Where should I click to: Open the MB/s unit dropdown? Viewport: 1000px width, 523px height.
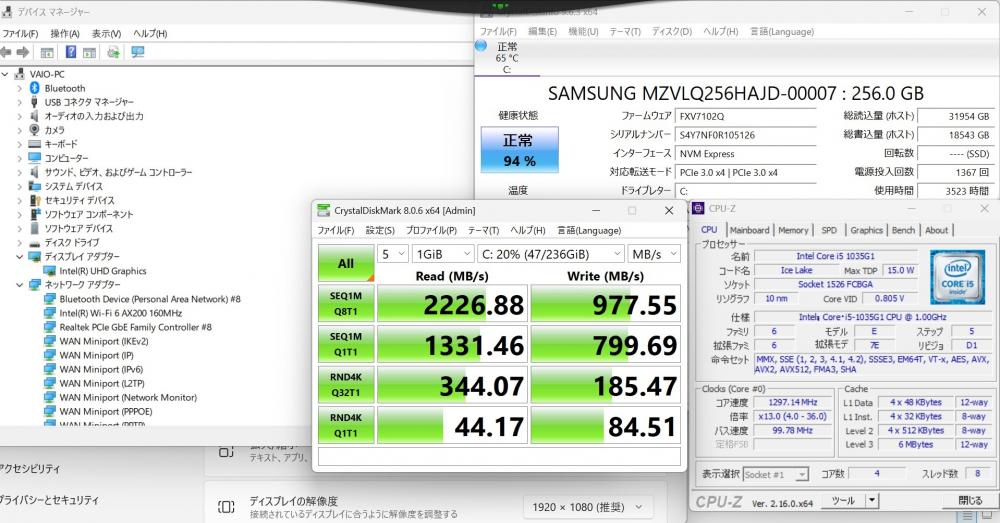(654, 254)
